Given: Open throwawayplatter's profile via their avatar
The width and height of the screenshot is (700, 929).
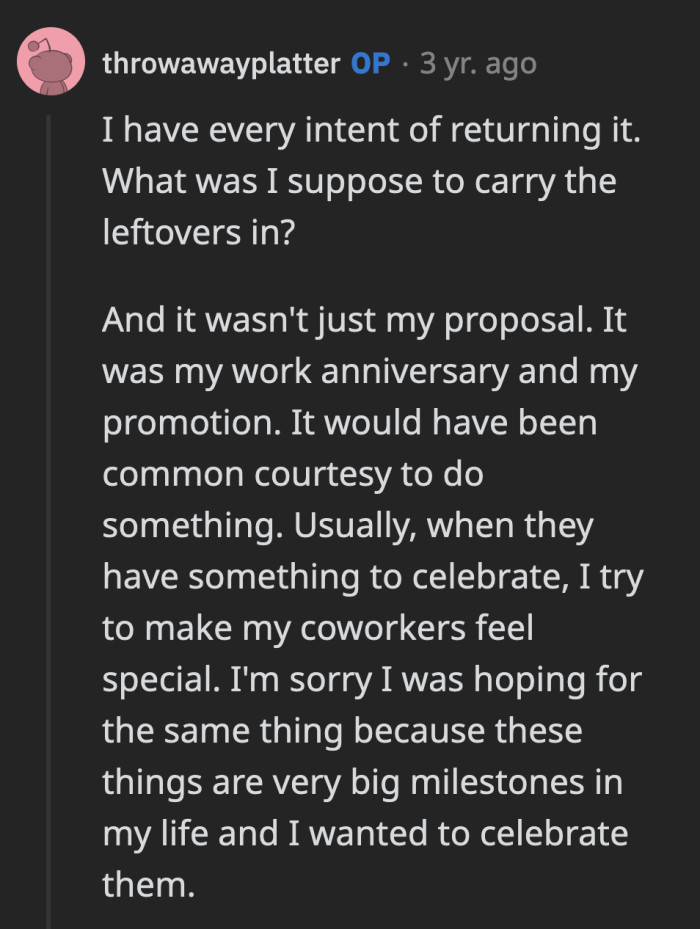Looking at the screenshot, I should pyautogui.click(x=50, y=62).
